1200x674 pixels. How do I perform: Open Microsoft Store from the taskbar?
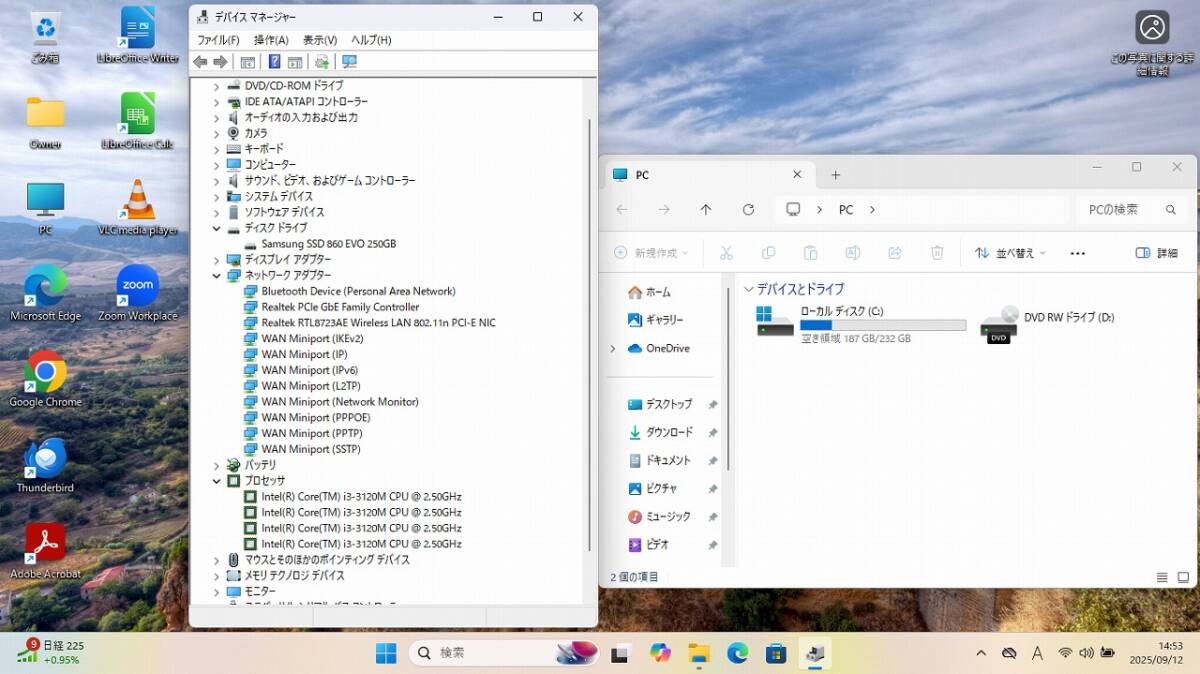coord(776,653)
